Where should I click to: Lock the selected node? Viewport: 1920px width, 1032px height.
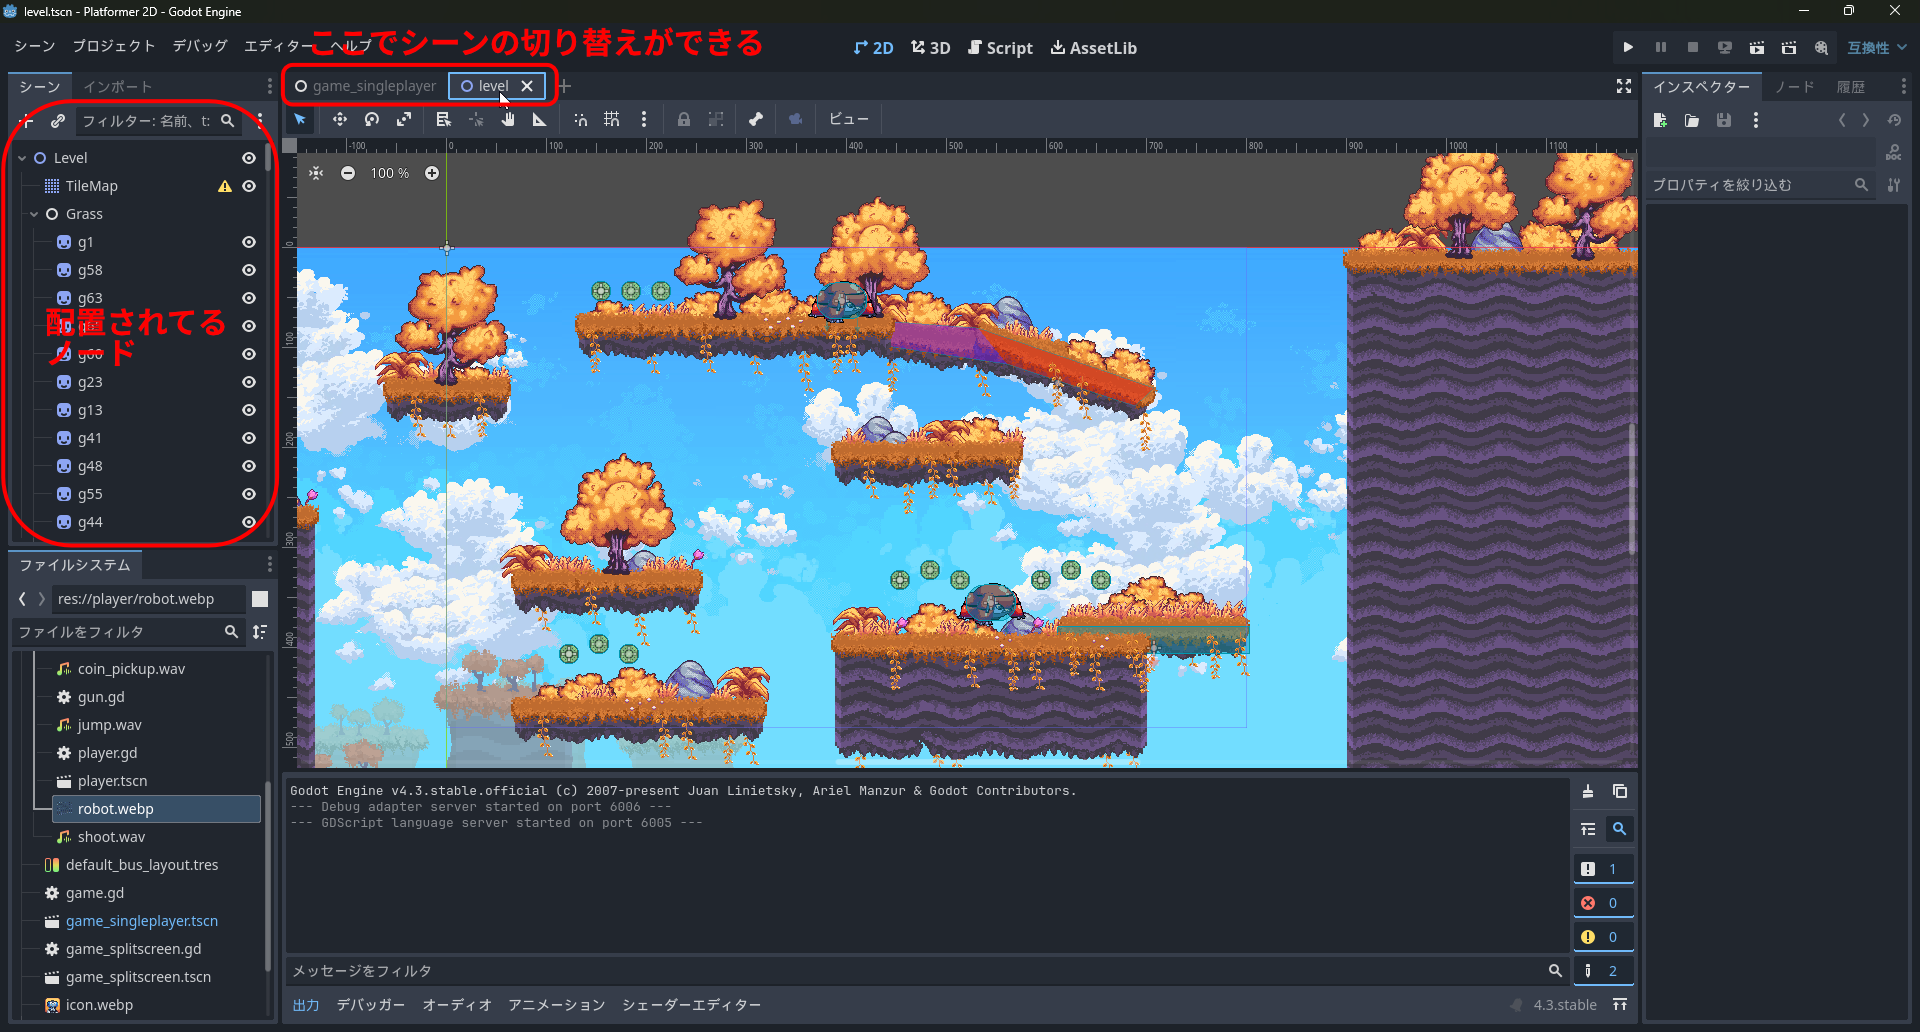click(x=684, y=119)
